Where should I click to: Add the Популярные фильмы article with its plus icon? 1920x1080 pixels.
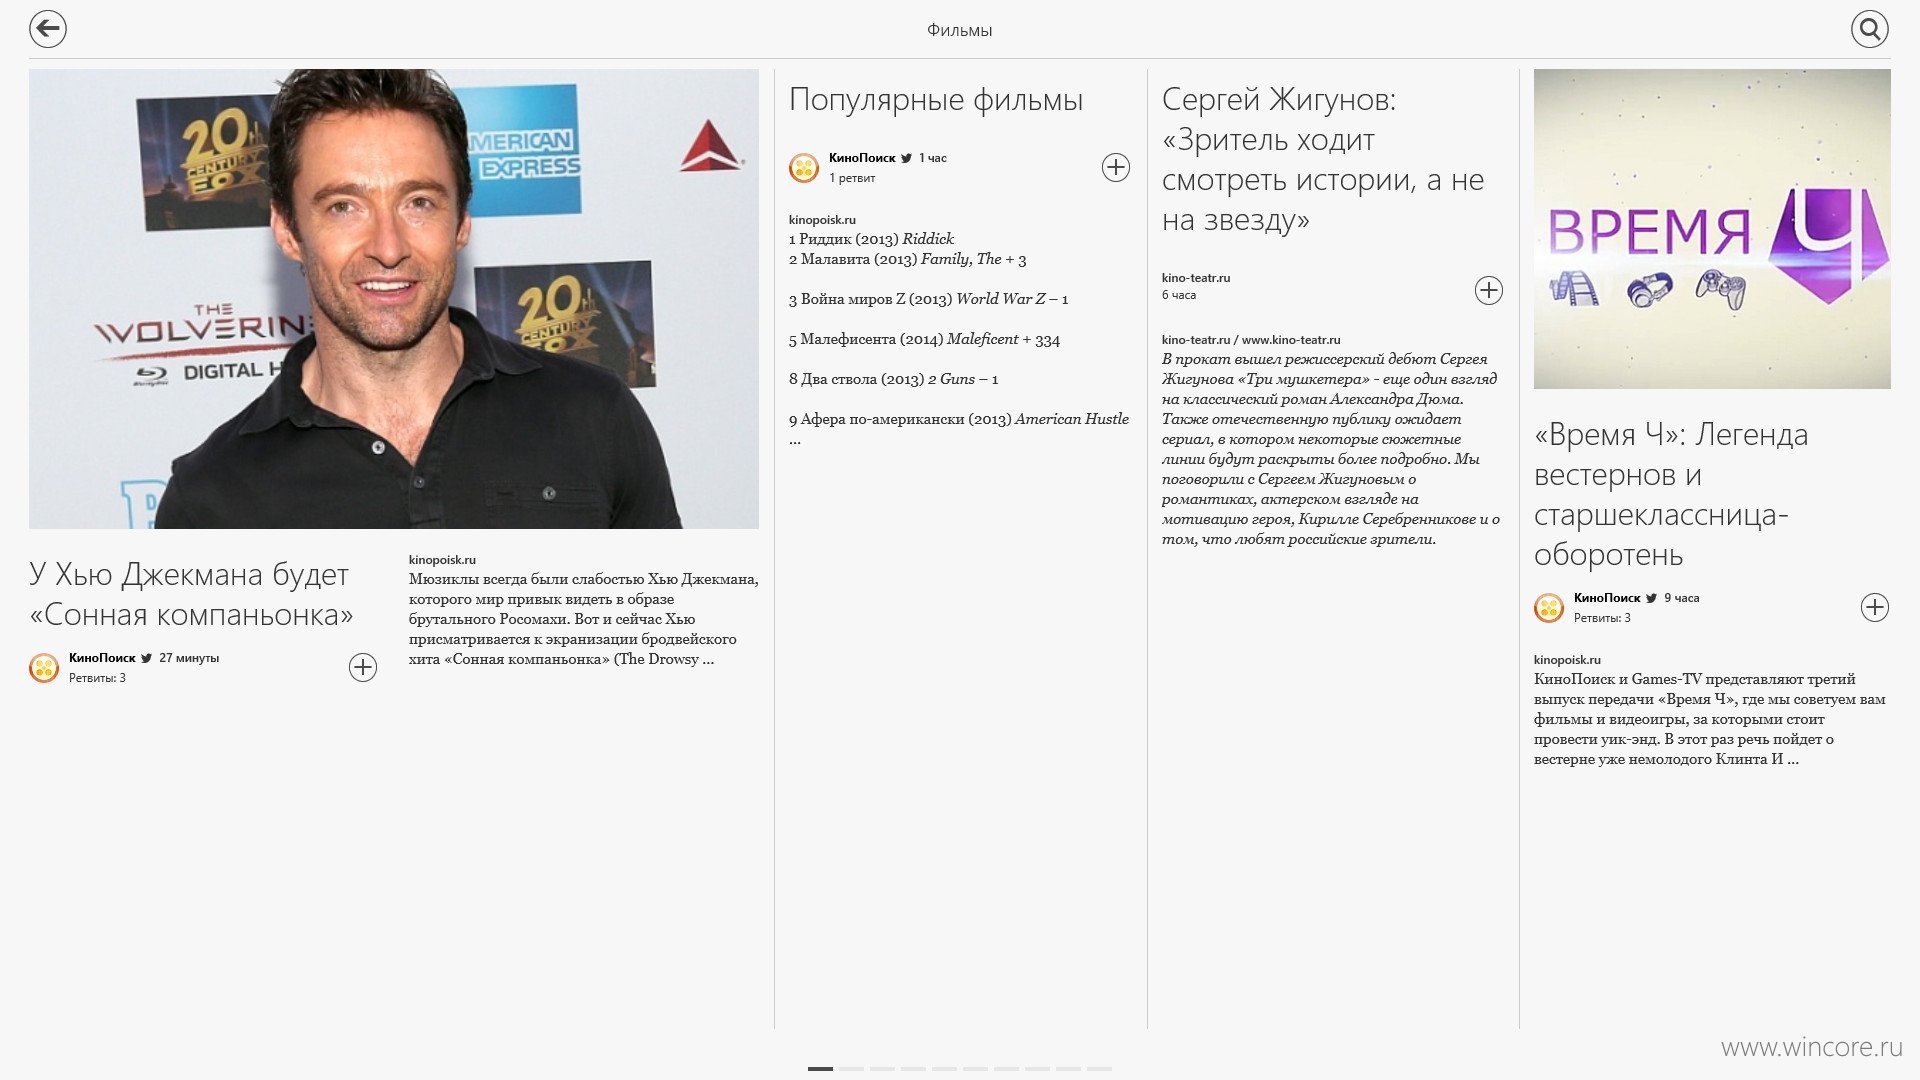click(1116, 167)
